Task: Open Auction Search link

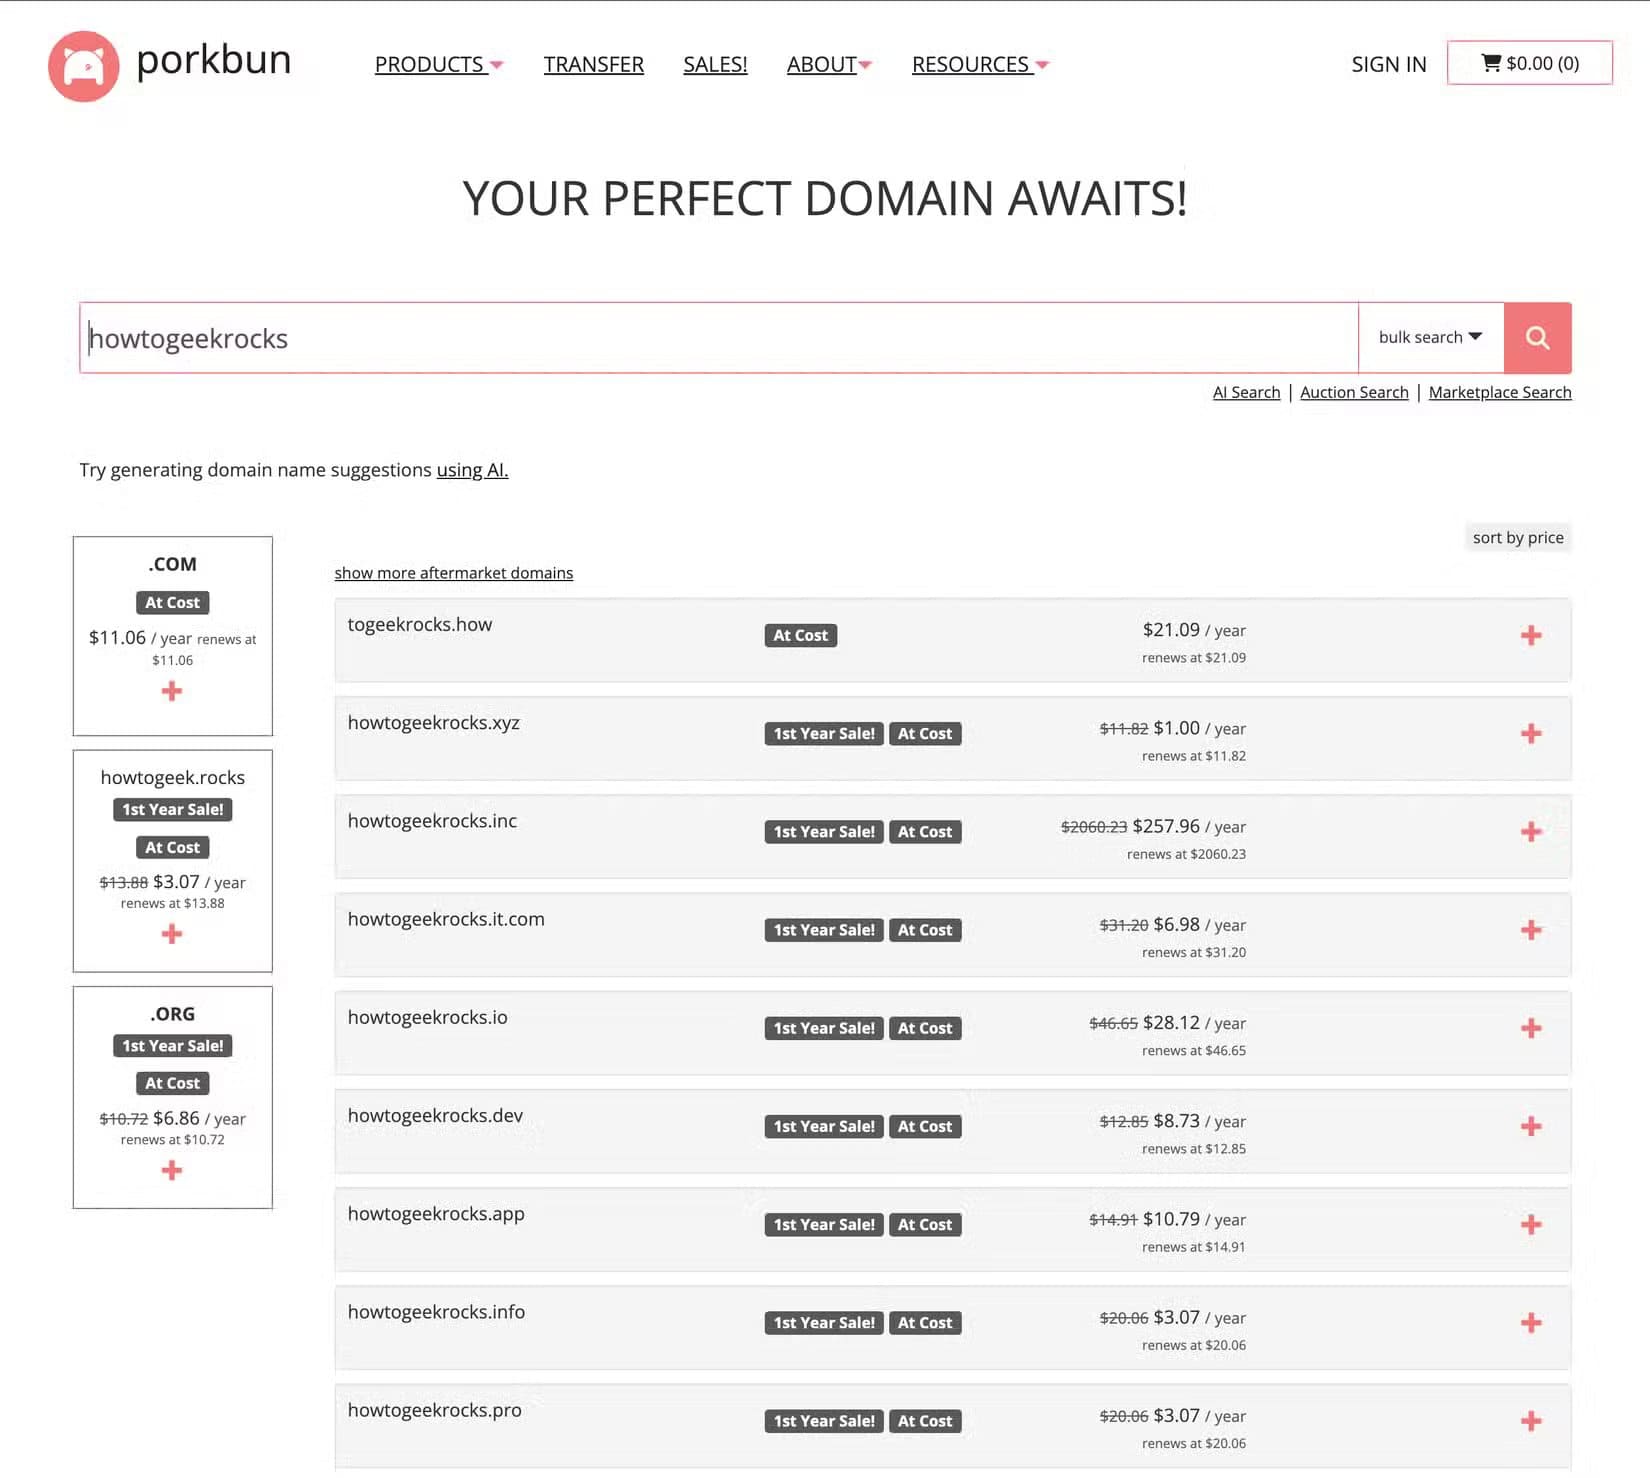Action: 1354,392
